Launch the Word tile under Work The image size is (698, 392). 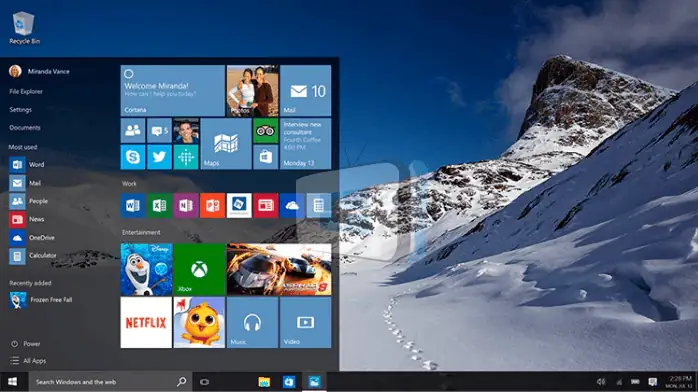(x=133, y=206)
